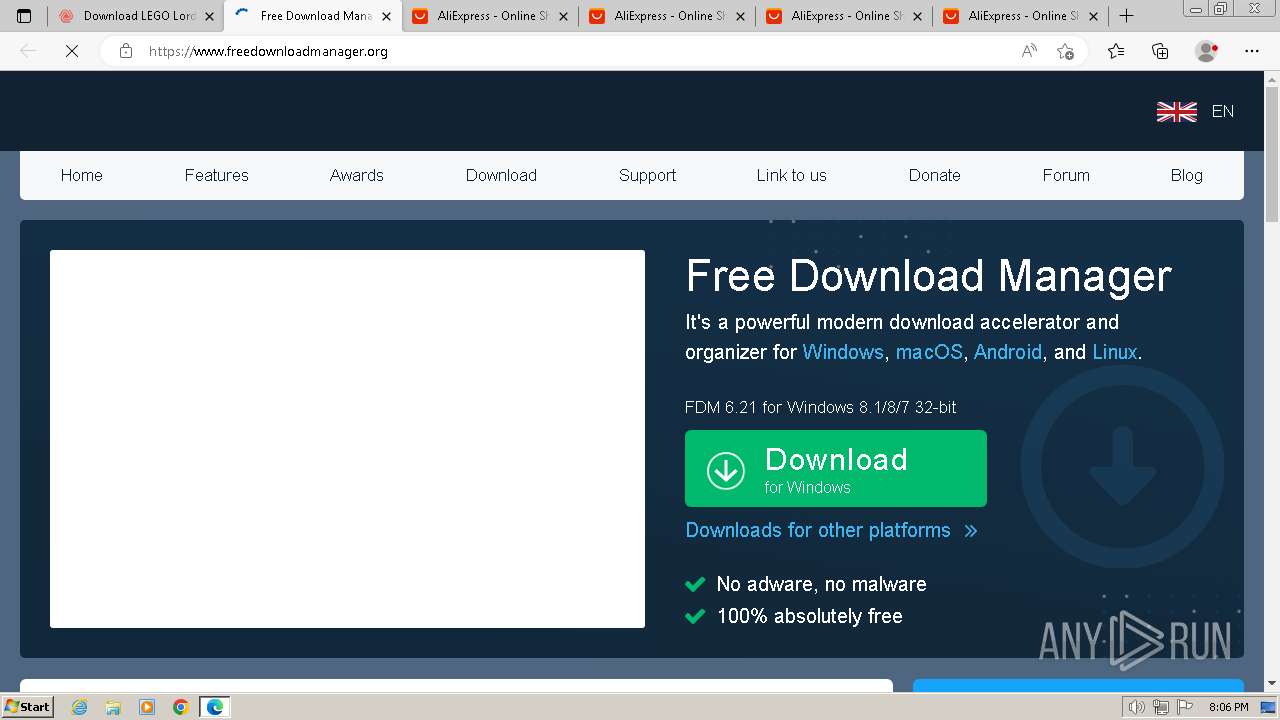Viewport: 1280px width, 720px height.
Task: Open the Home menu item
Action: pos(81,175)
